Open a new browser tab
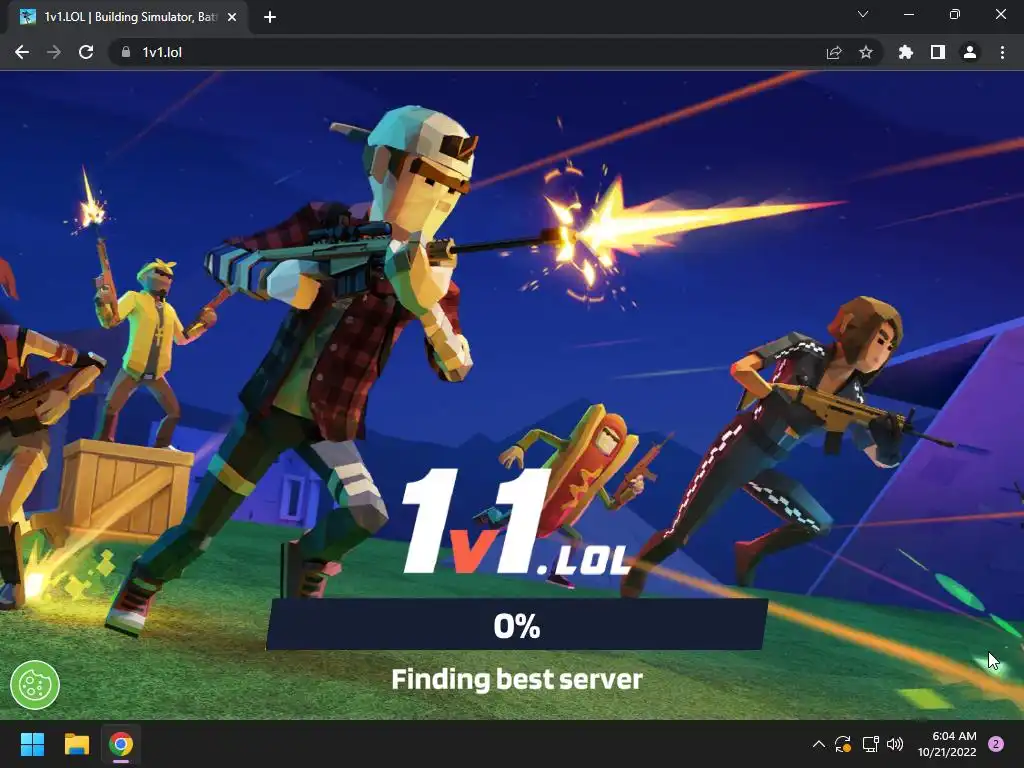 click(270, 17)
